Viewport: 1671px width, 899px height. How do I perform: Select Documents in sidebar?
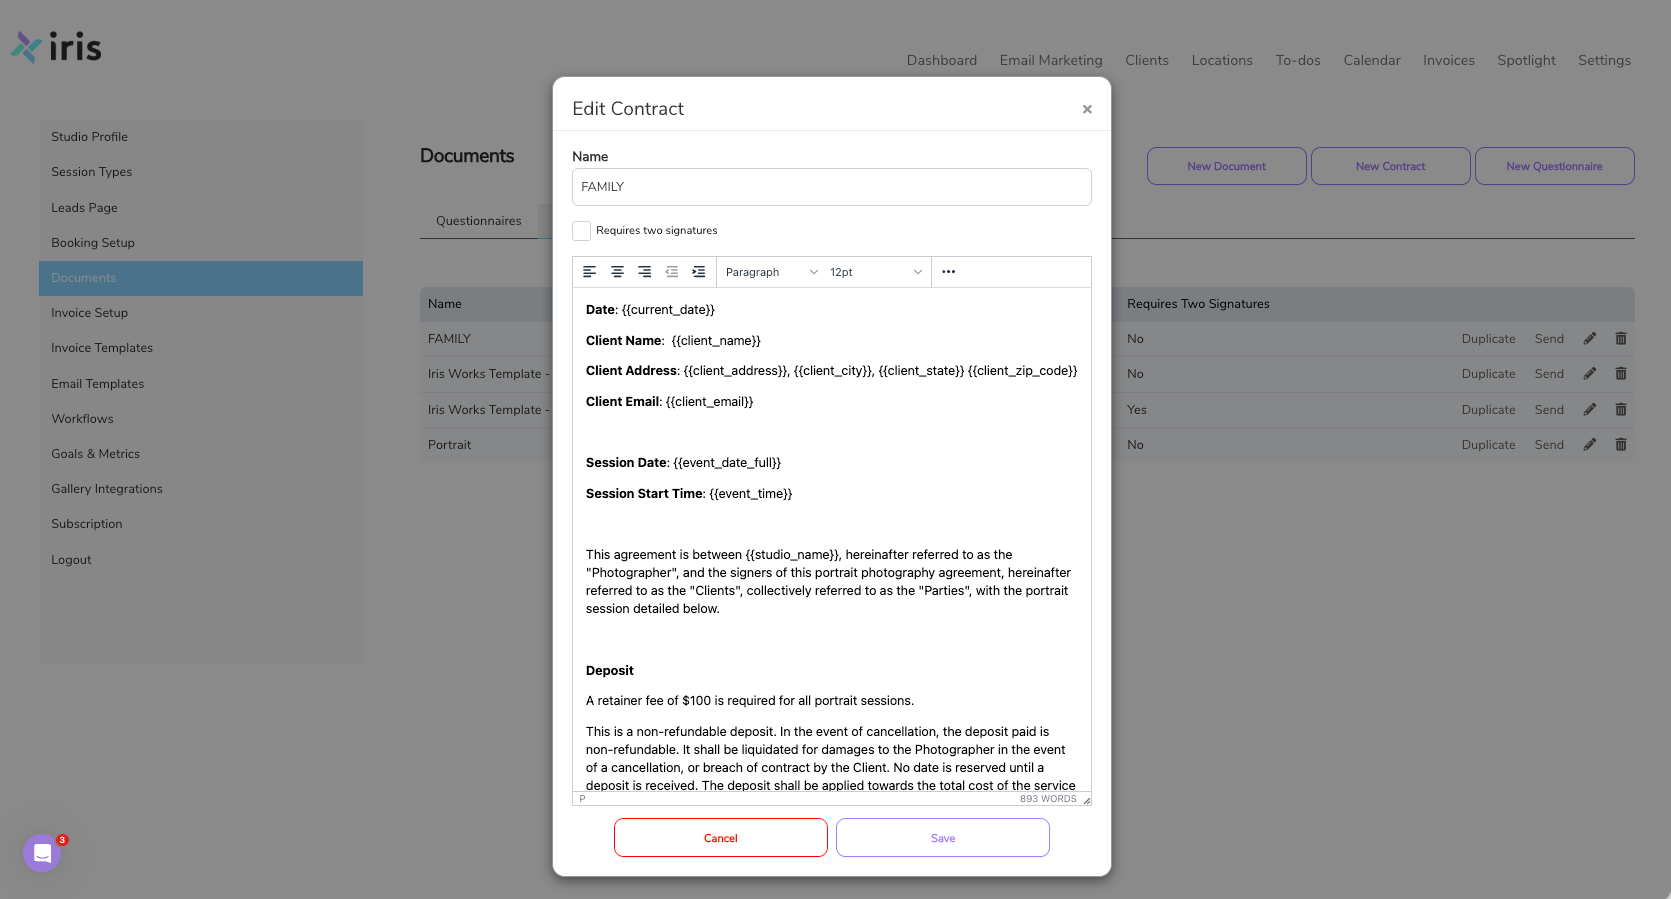(201, 278)
